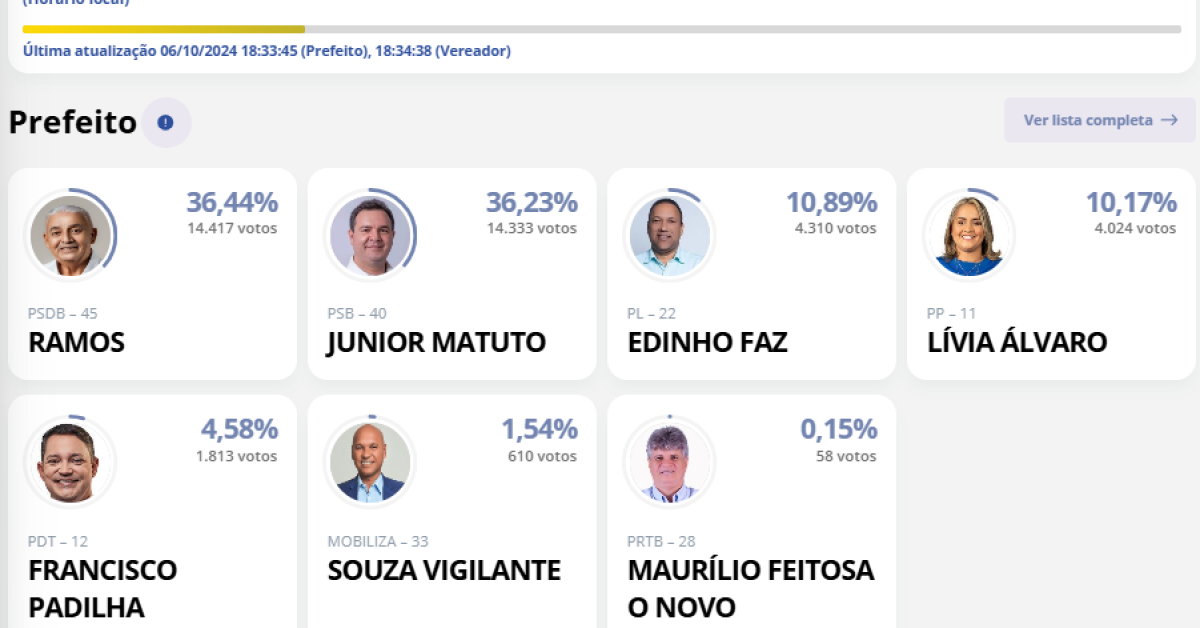Select the FRANCISCO PADILHA name

(102, 588)
